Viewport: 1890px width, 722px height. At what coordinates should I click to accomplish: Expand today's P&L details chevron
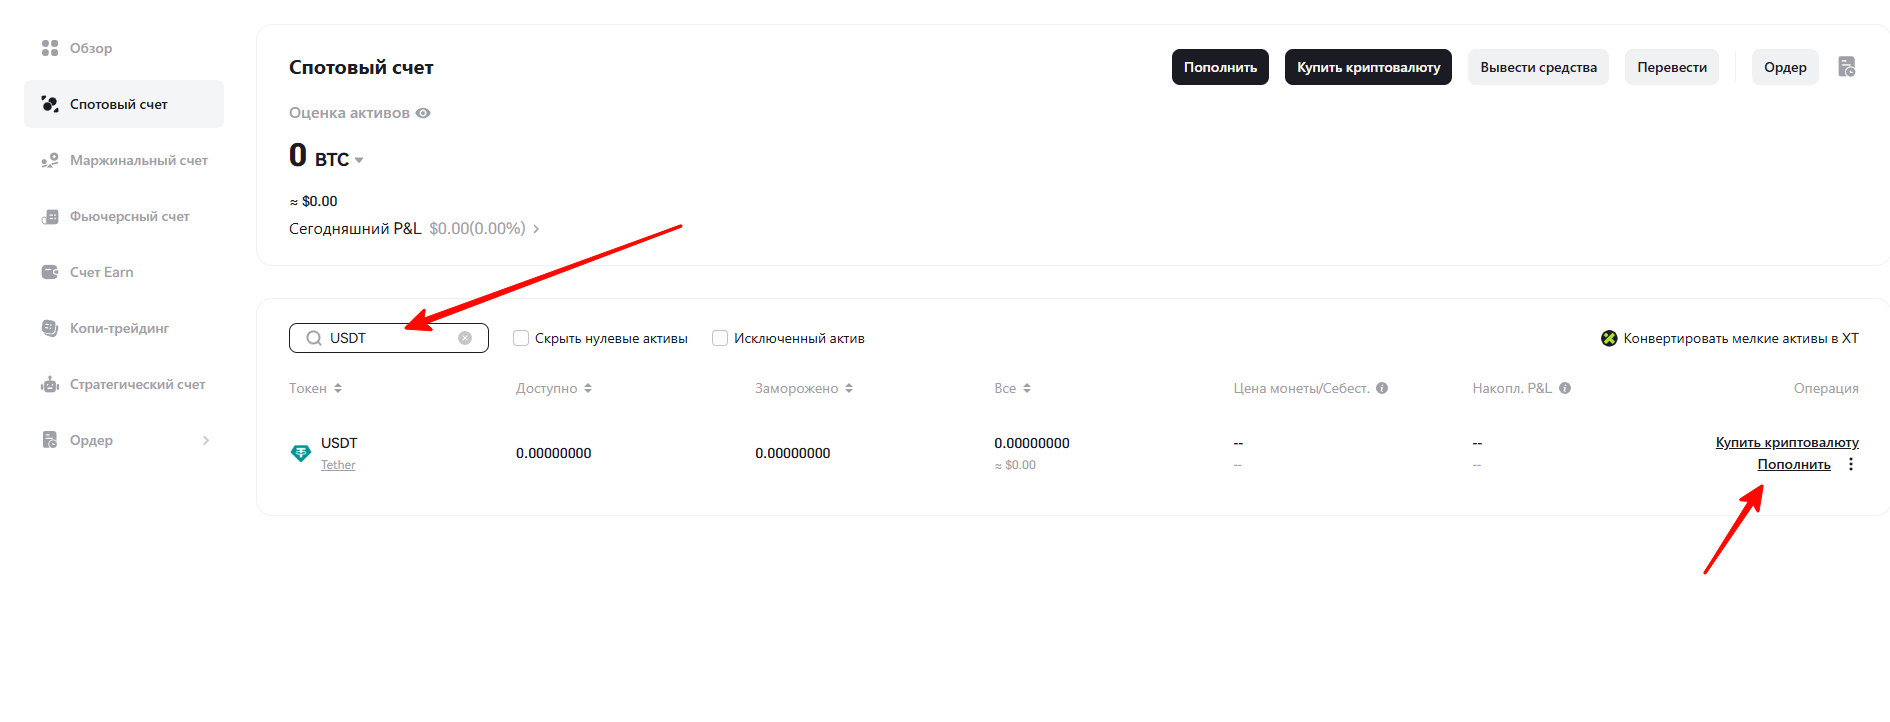coord(536,229)
